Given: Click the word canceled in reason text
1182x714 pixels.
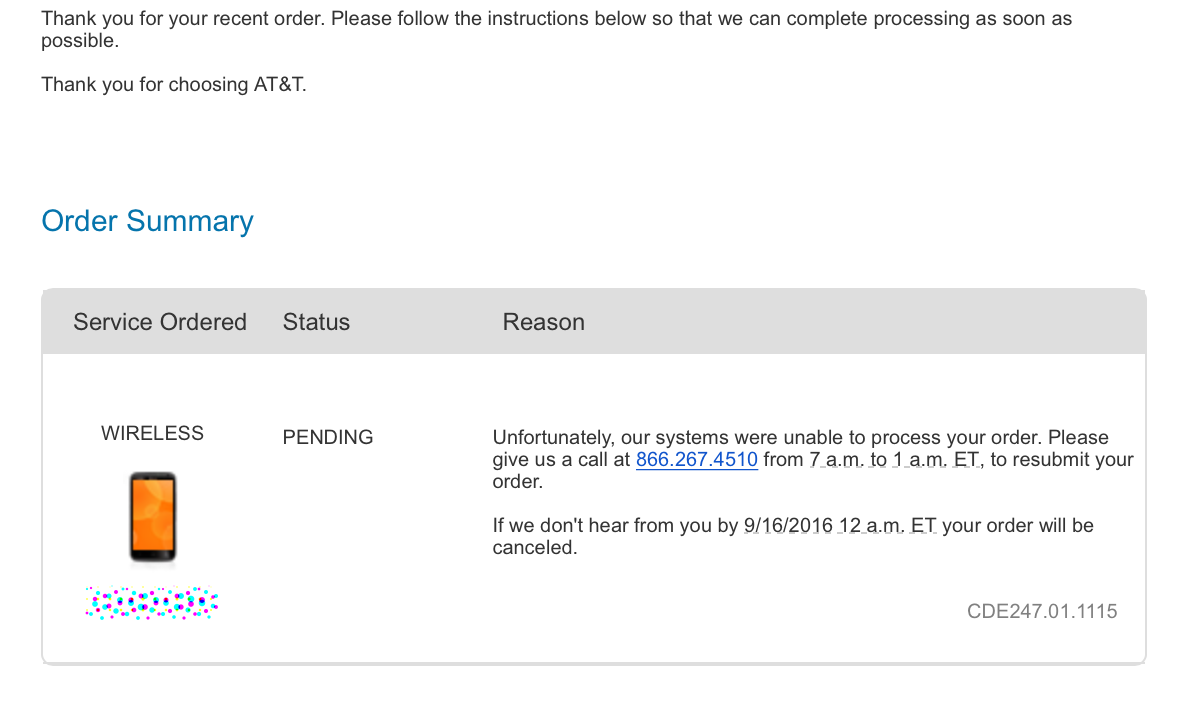Looking at the screenshot, I should click(532, 547).
